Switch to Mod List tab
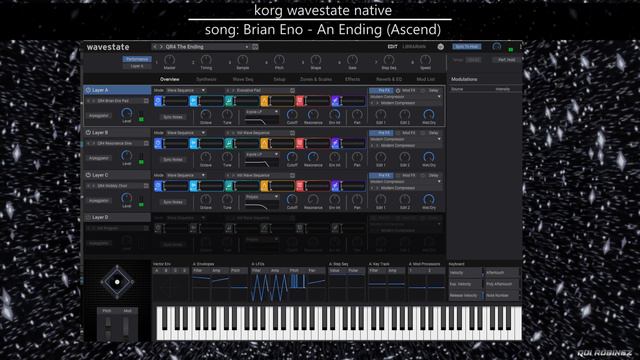Viewport: 640px width, 360px height. click(x=426, y=79)
